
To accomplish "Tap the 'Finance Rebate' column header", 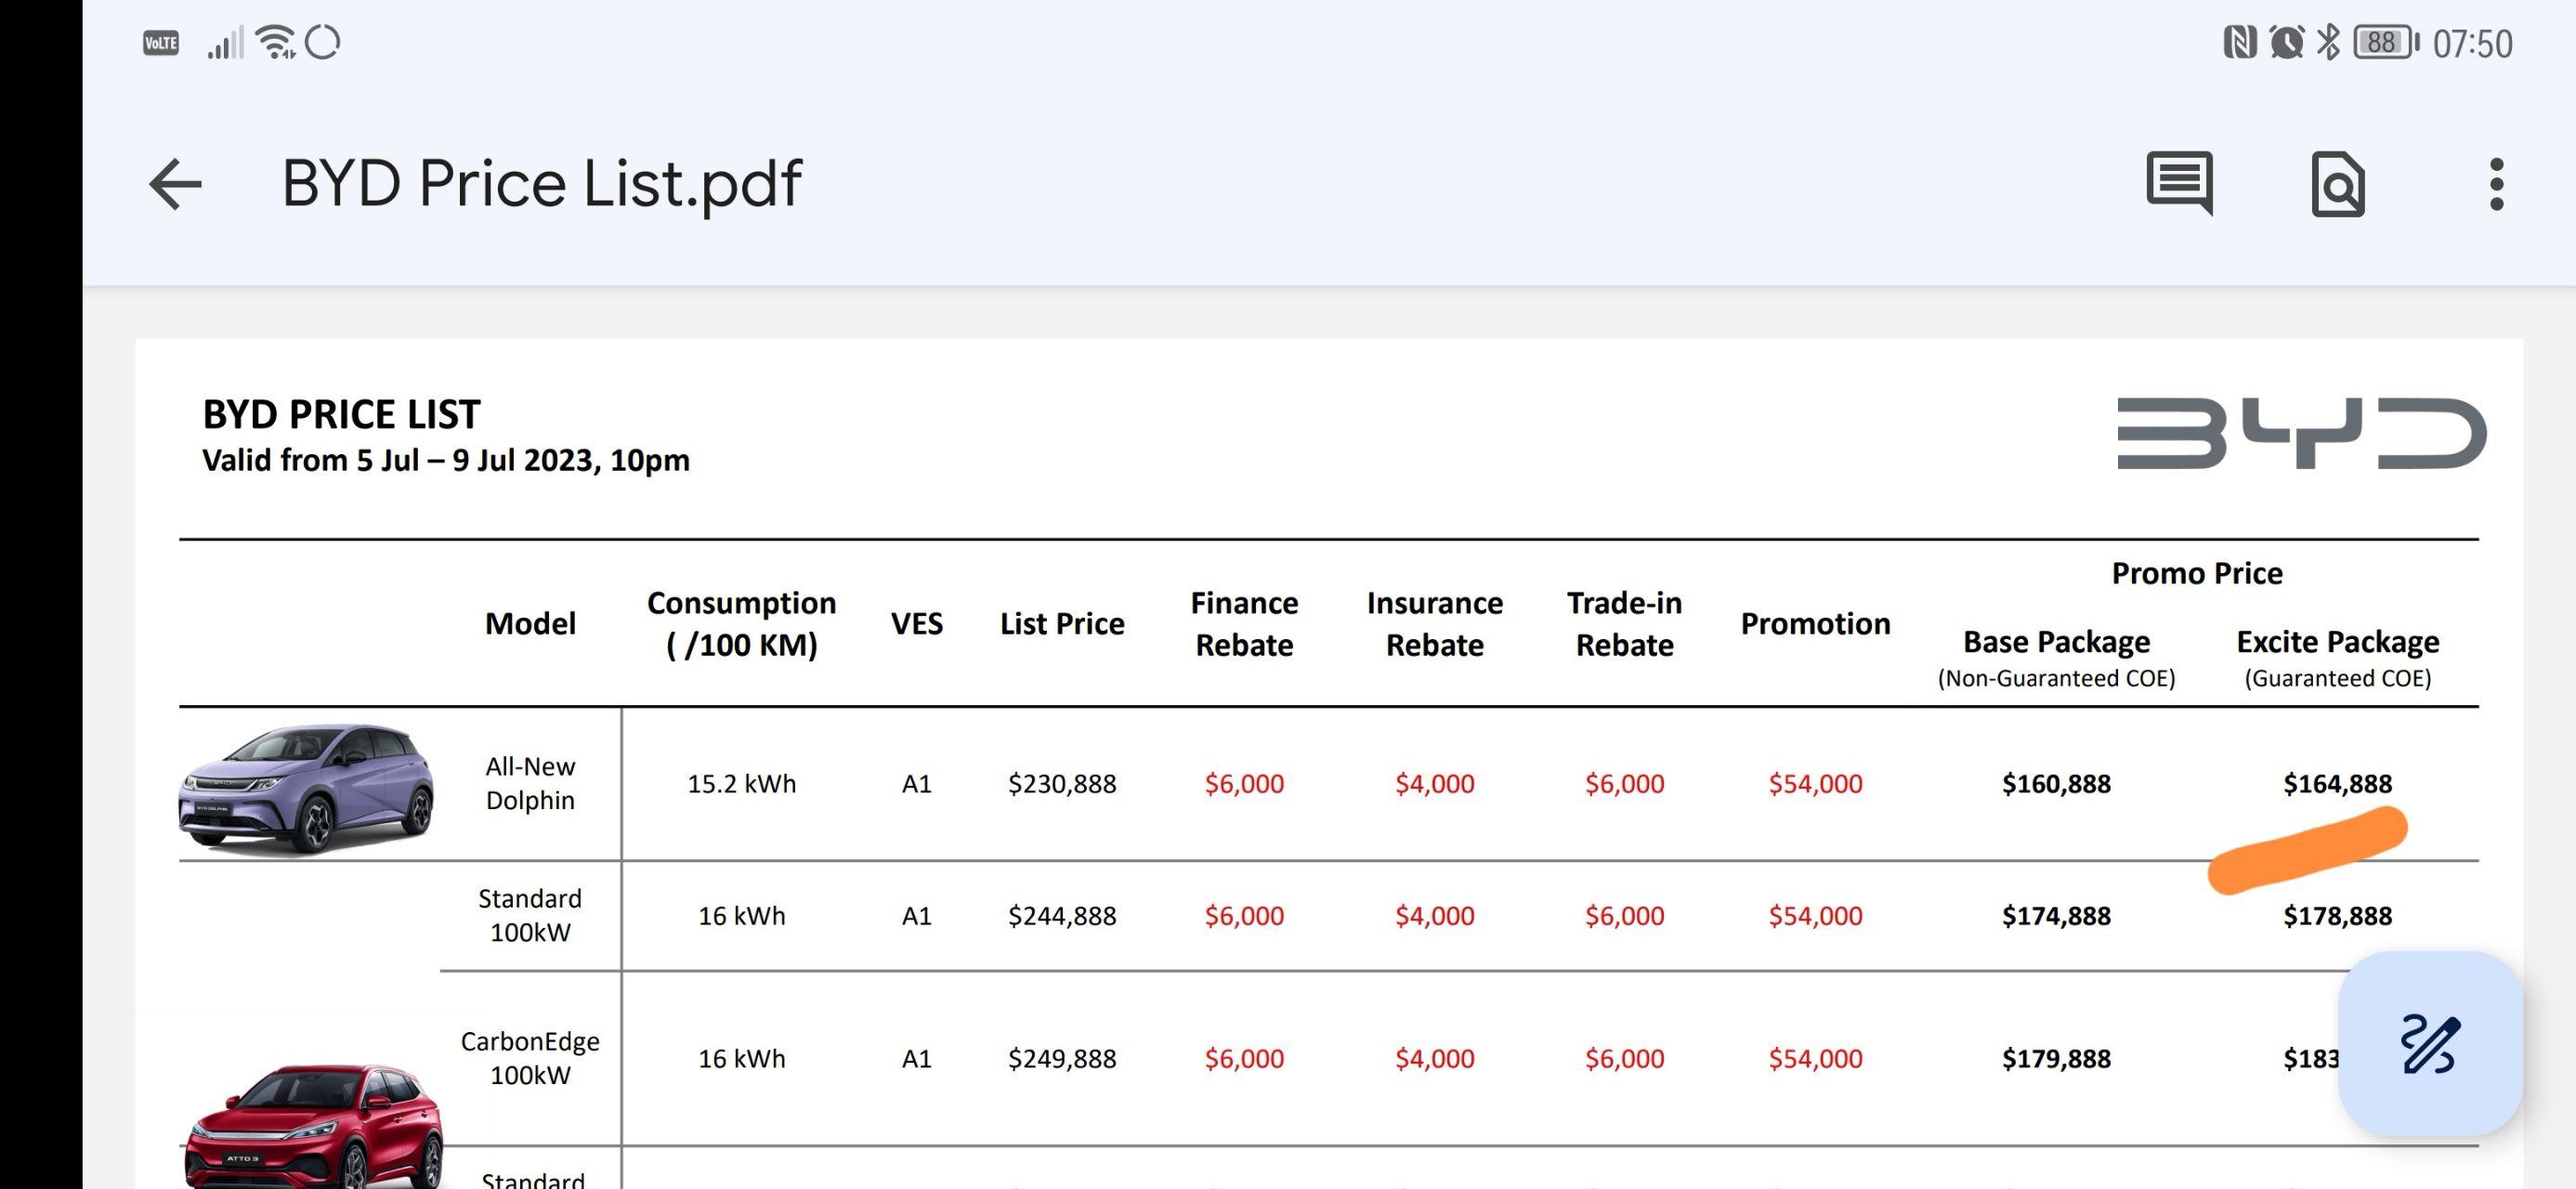I will coord(1244,624).
